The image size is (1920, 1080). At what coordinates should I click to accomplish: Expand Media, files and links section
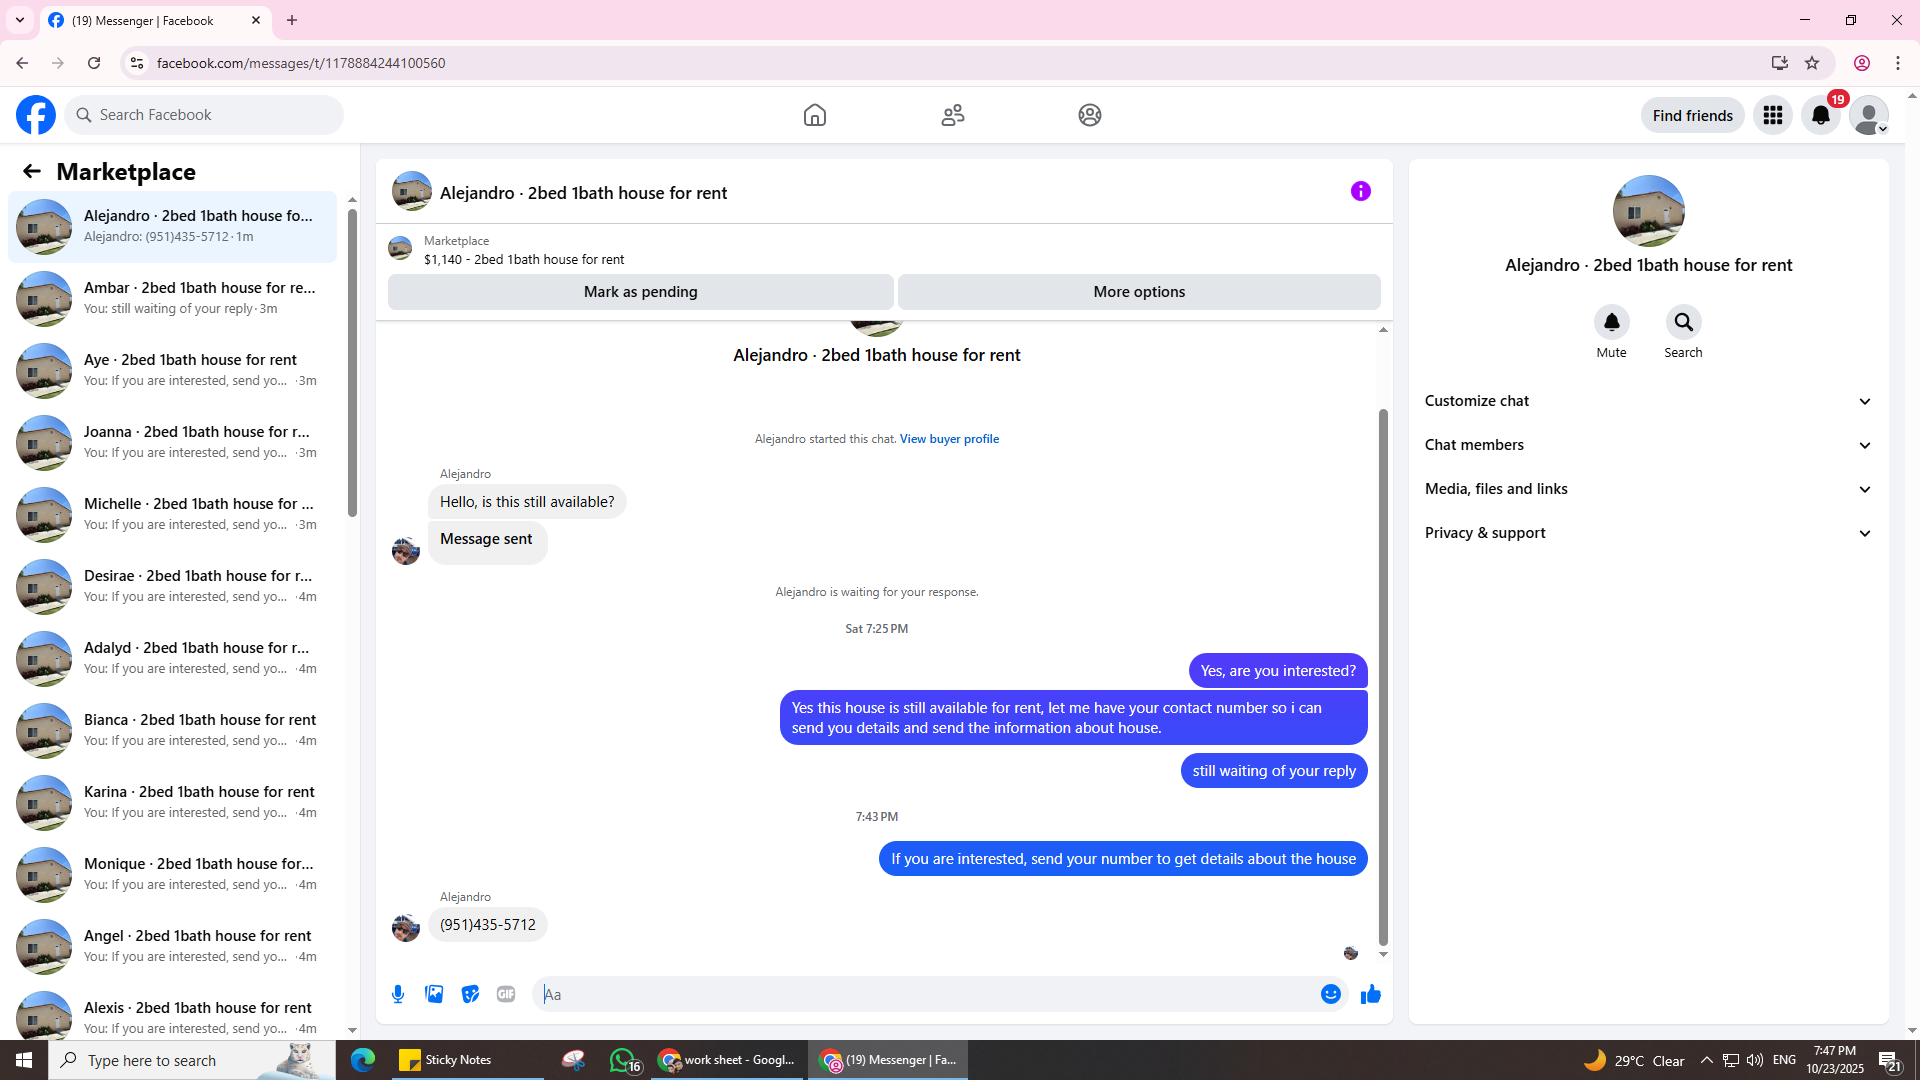1647,489
